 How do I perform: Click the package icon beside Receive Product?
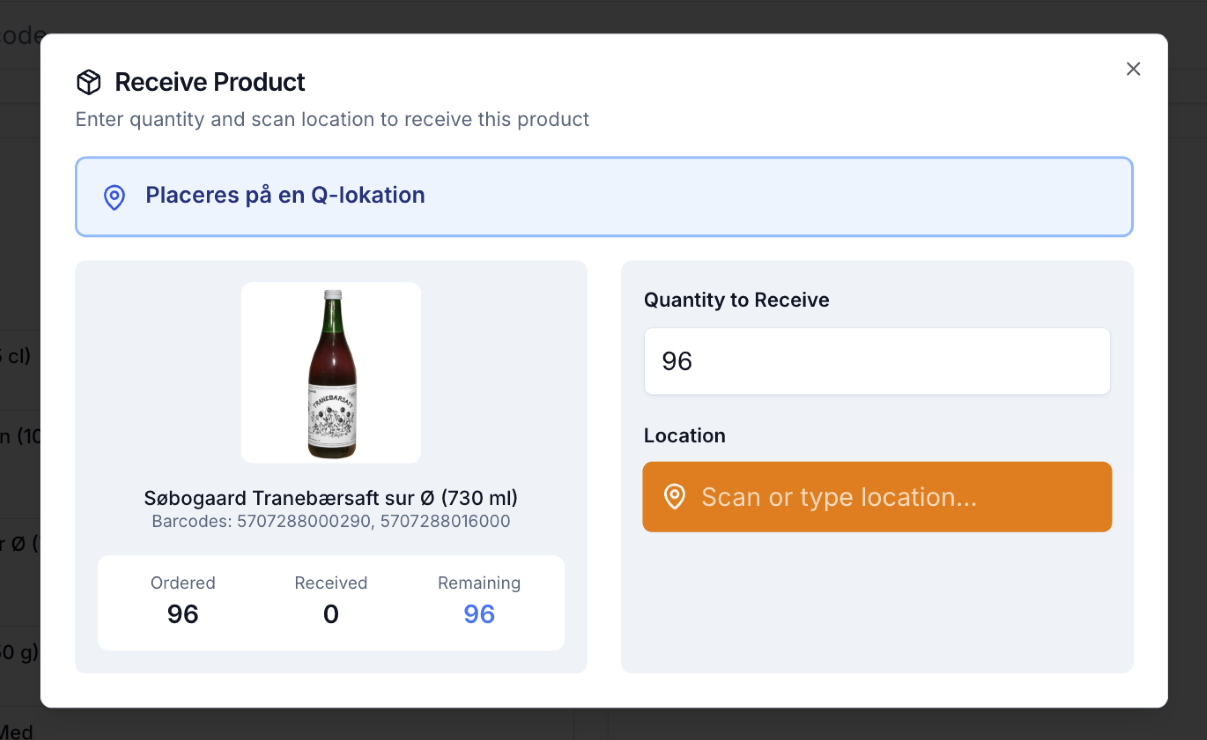pyautogui.click(x=89, y=82)
